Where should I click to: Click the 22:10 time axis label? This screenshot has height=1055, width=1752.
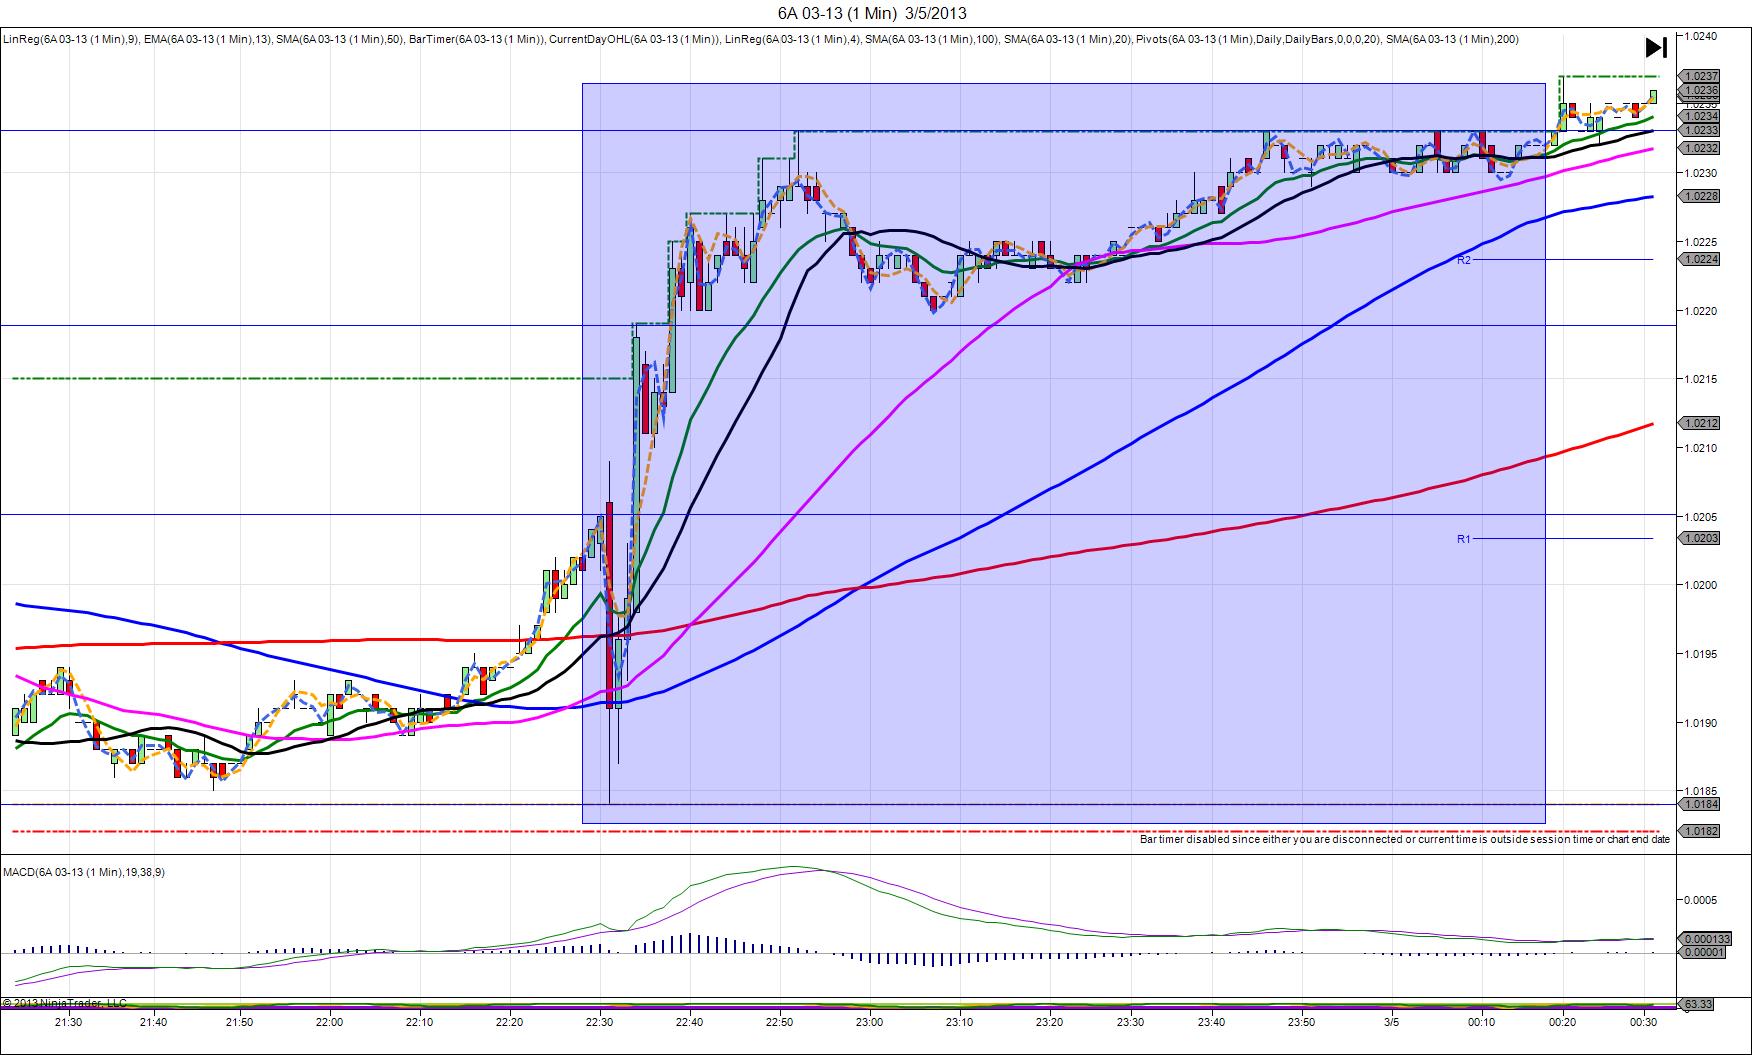point(419,1022)
